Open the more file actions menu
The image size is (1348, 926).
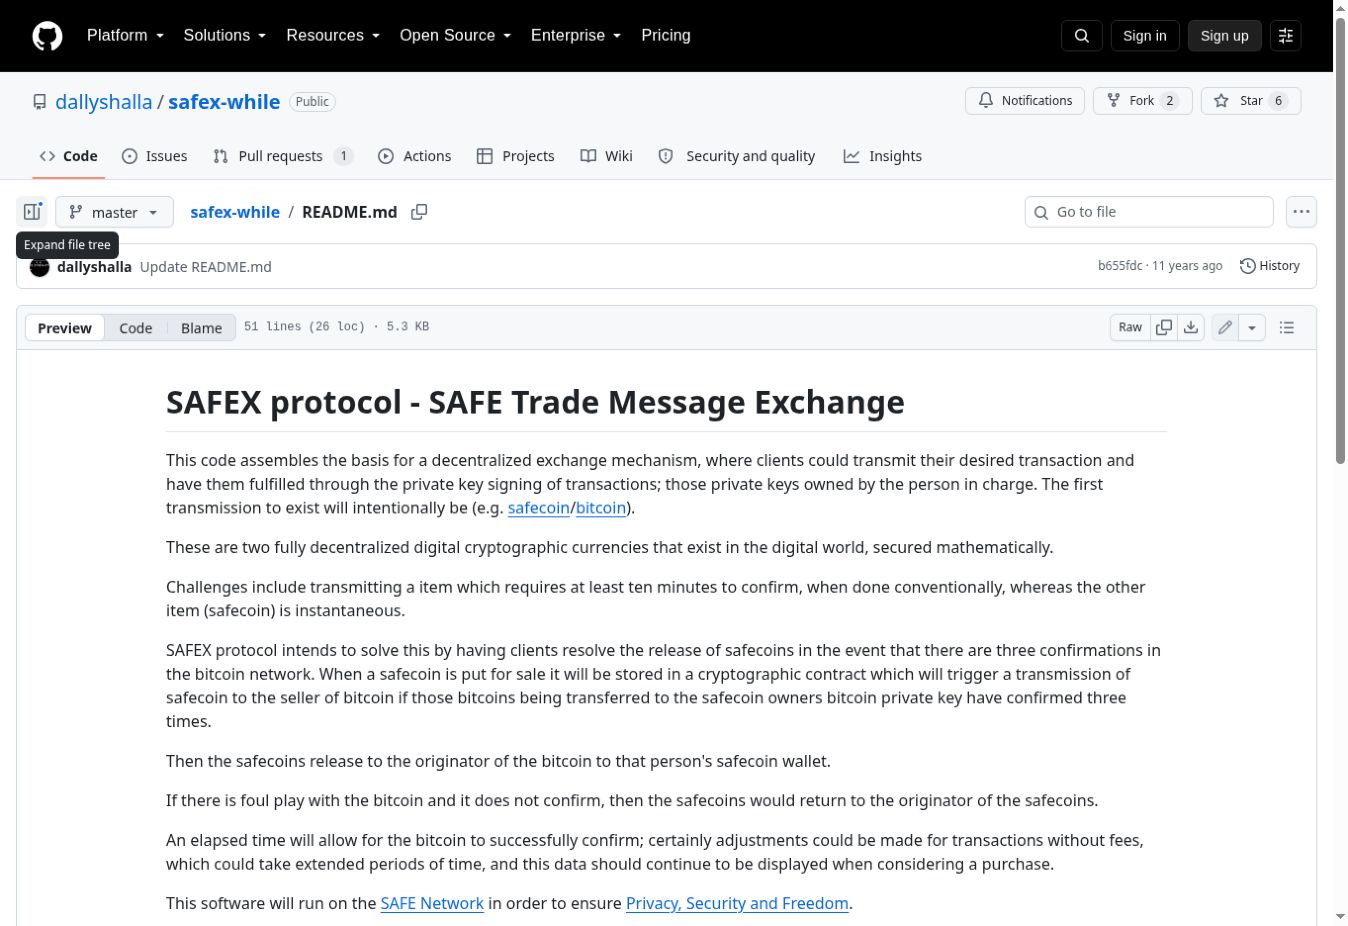pyautogui.click(x=1301, y=212)
